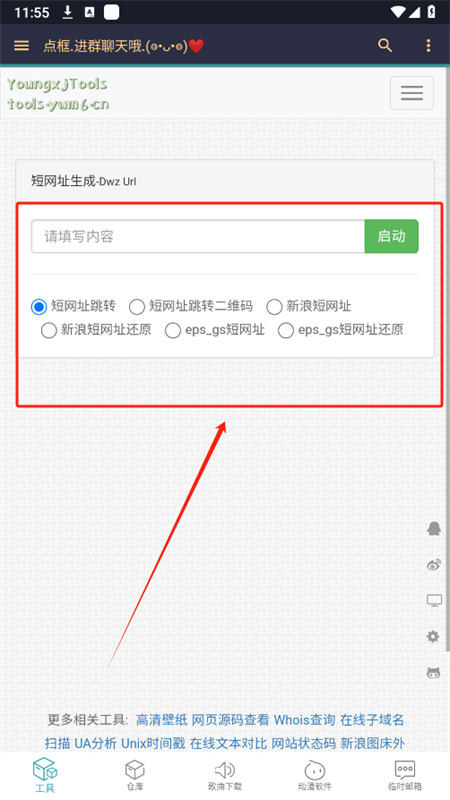Go to the 临时邮箱 bottom tab
This screenshot has height=800, width=450.
pyautogui.click(x=405, y=776)
